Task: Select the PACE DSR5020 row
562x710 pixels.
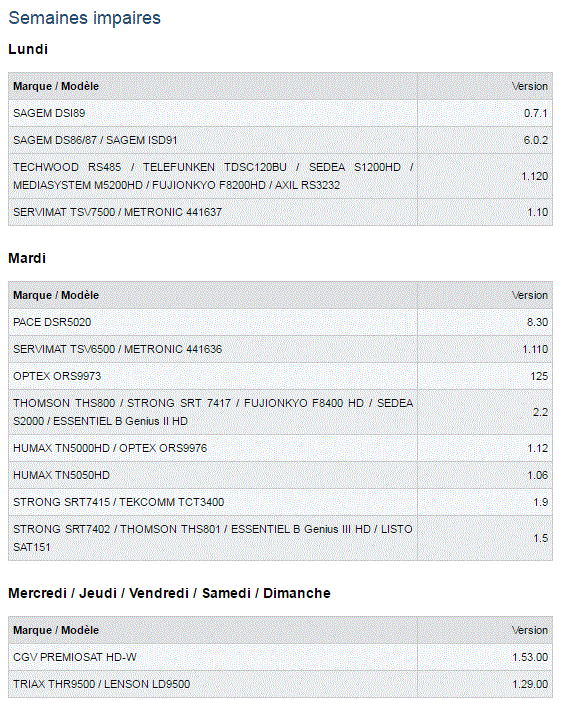Action: 280,322
